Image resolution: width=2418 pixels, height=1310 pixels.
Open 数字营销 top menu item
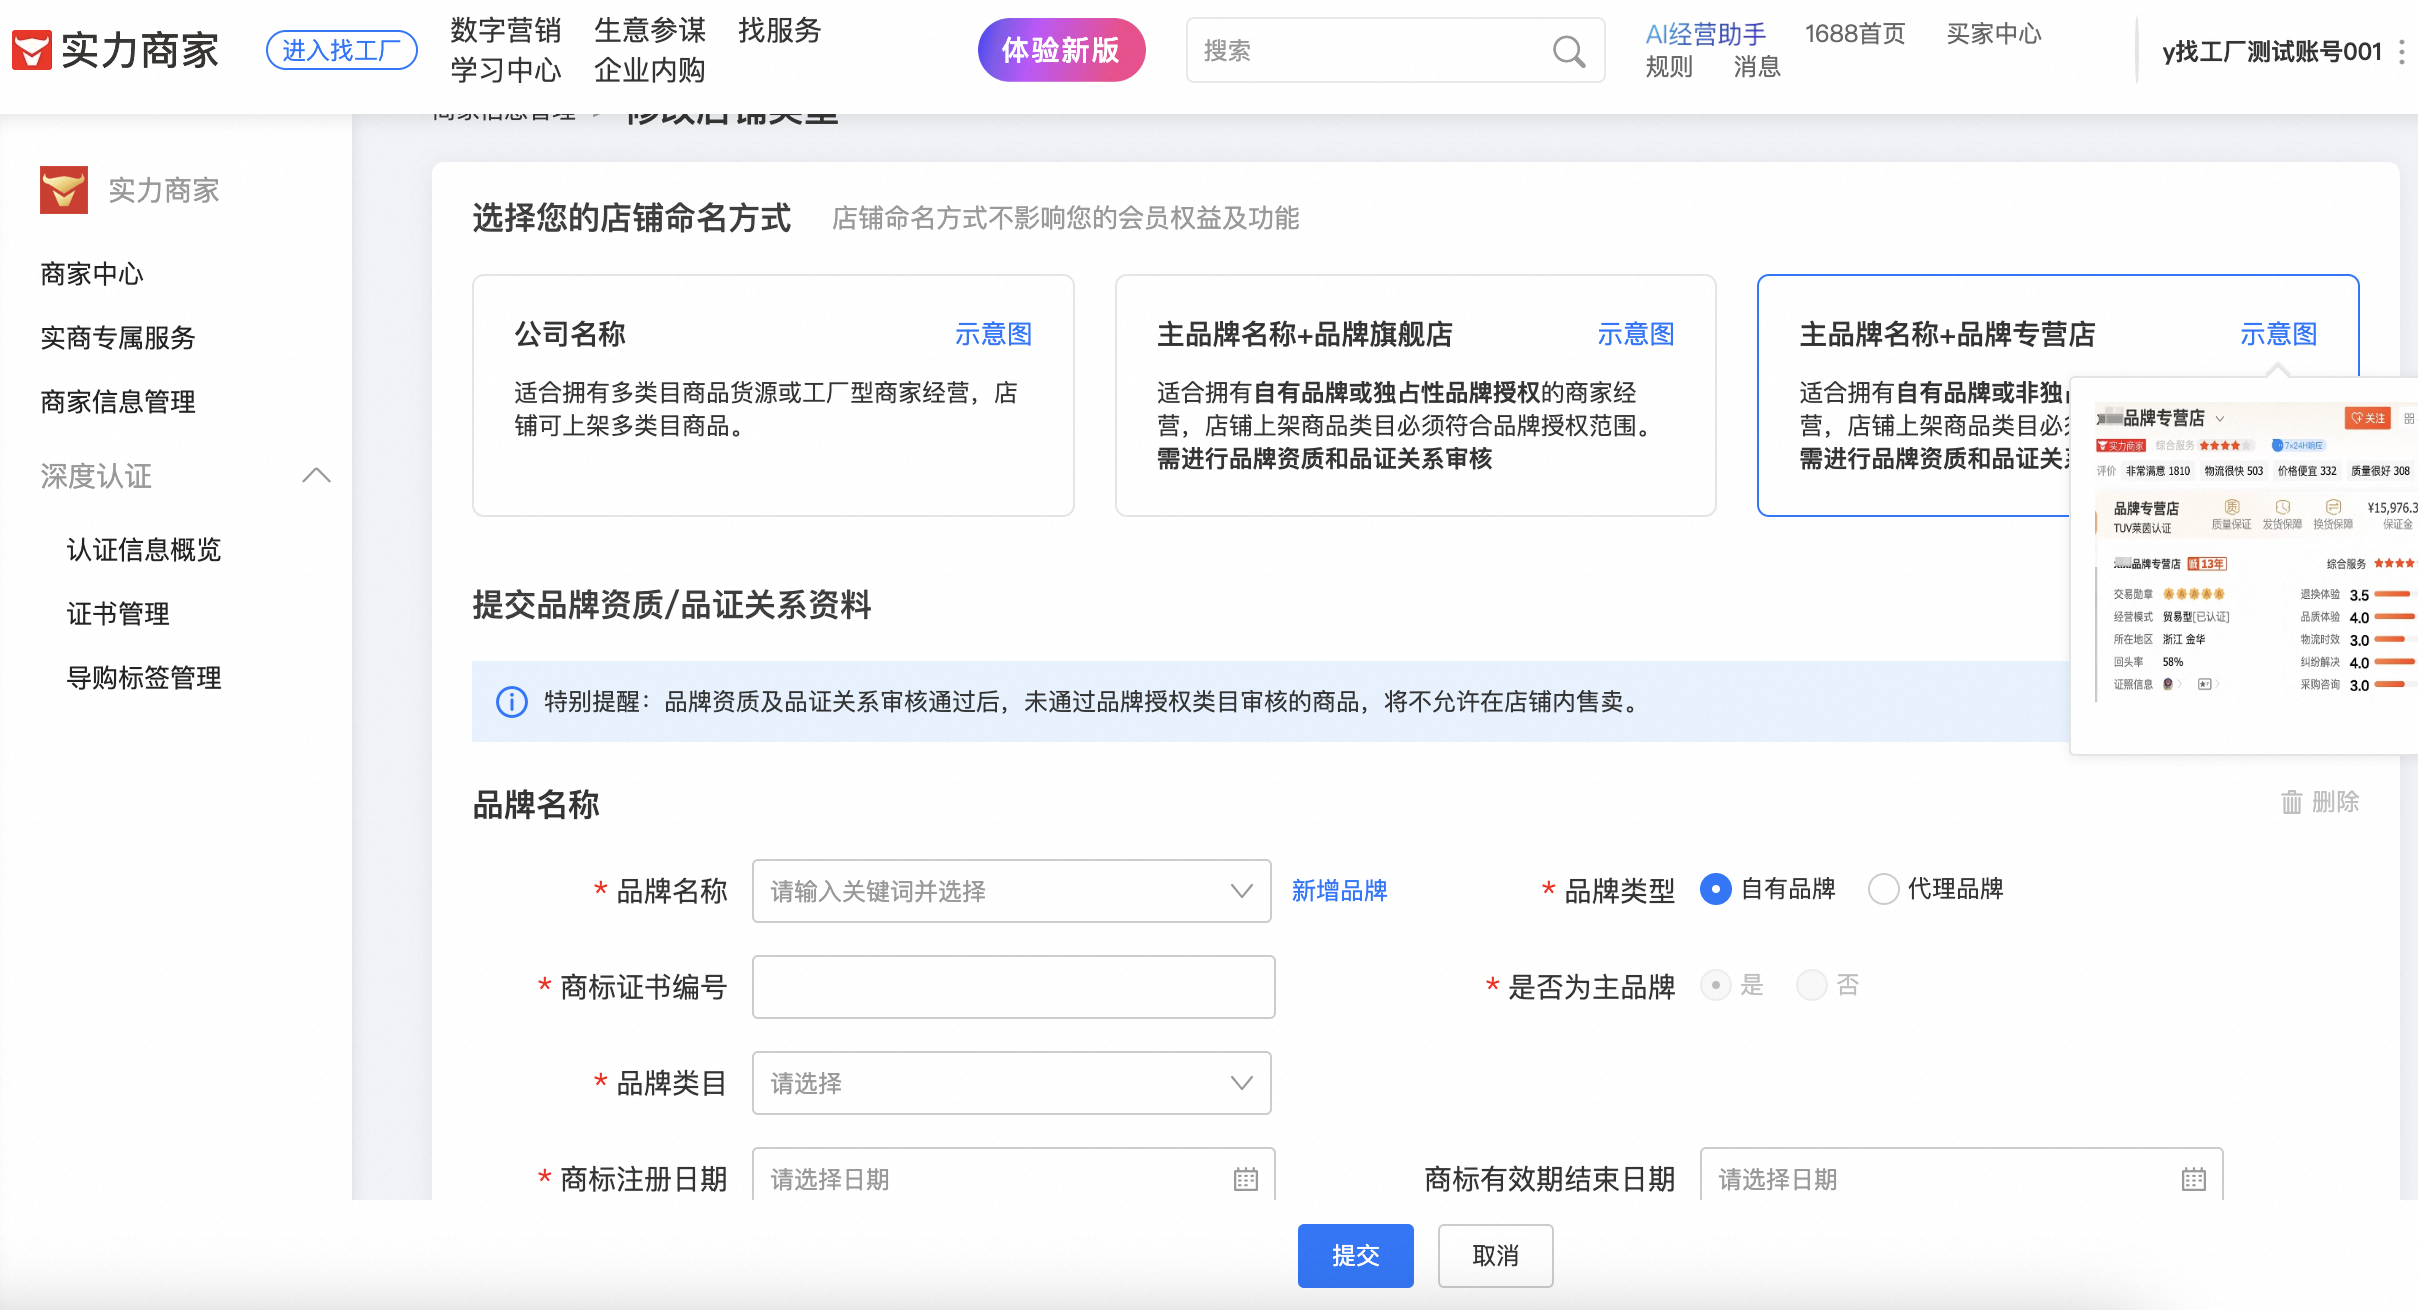point(505,30)
